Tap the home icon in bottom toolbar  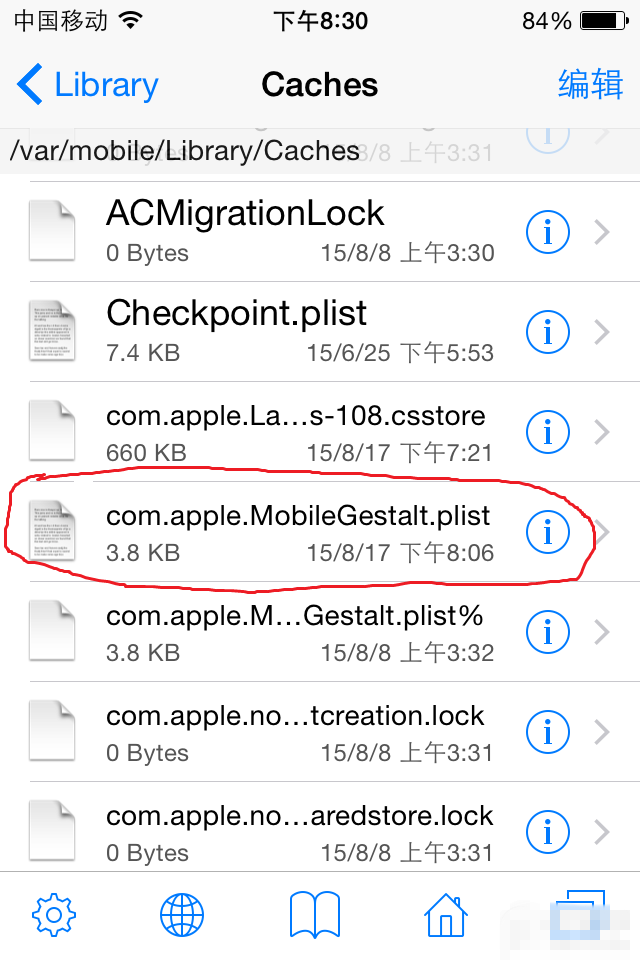(446, 914)
